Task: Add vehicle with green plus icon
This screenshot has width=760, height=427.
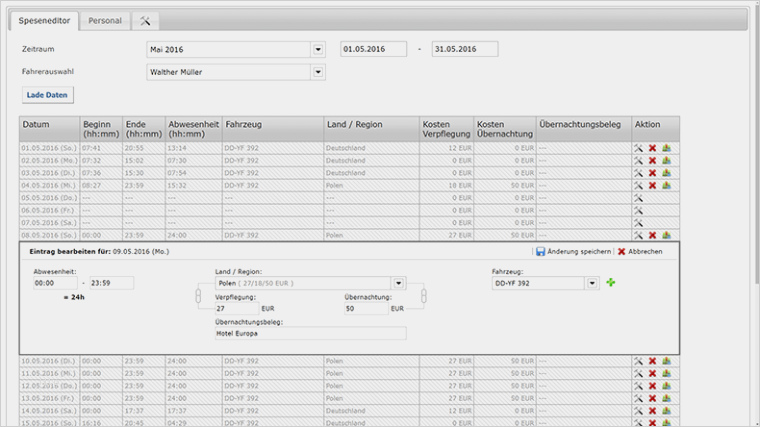Action: pos(611,283)
